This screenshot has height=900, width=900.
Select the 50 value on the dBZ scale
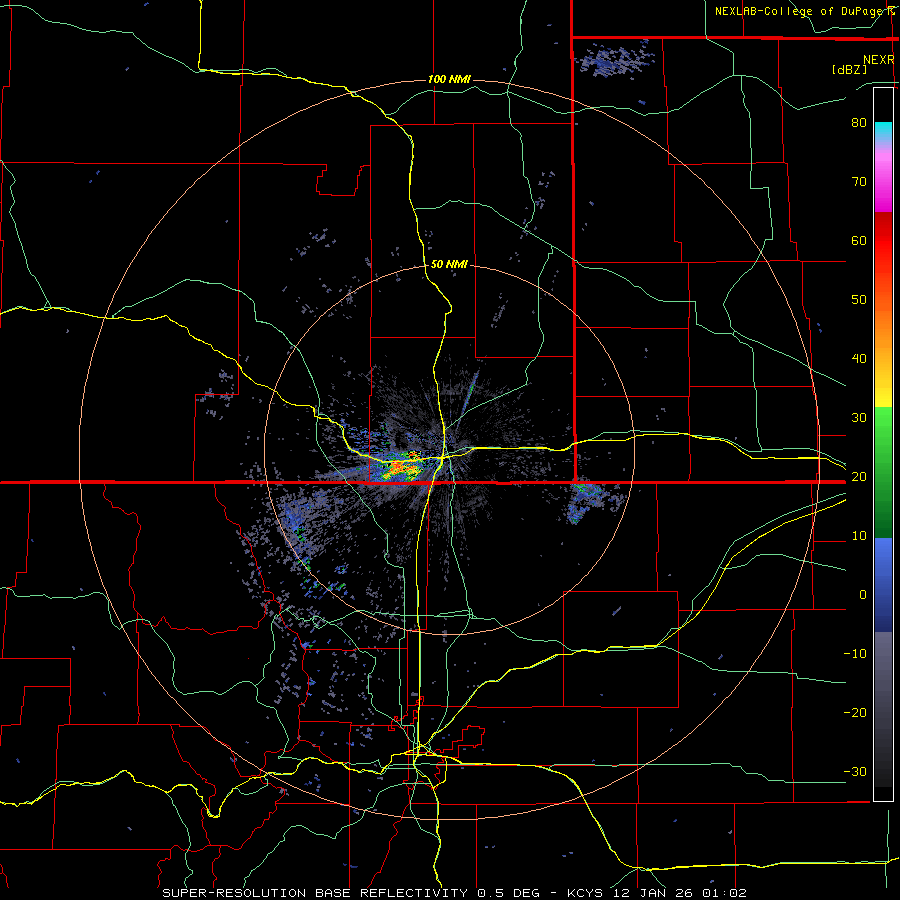tap(859, 300)
